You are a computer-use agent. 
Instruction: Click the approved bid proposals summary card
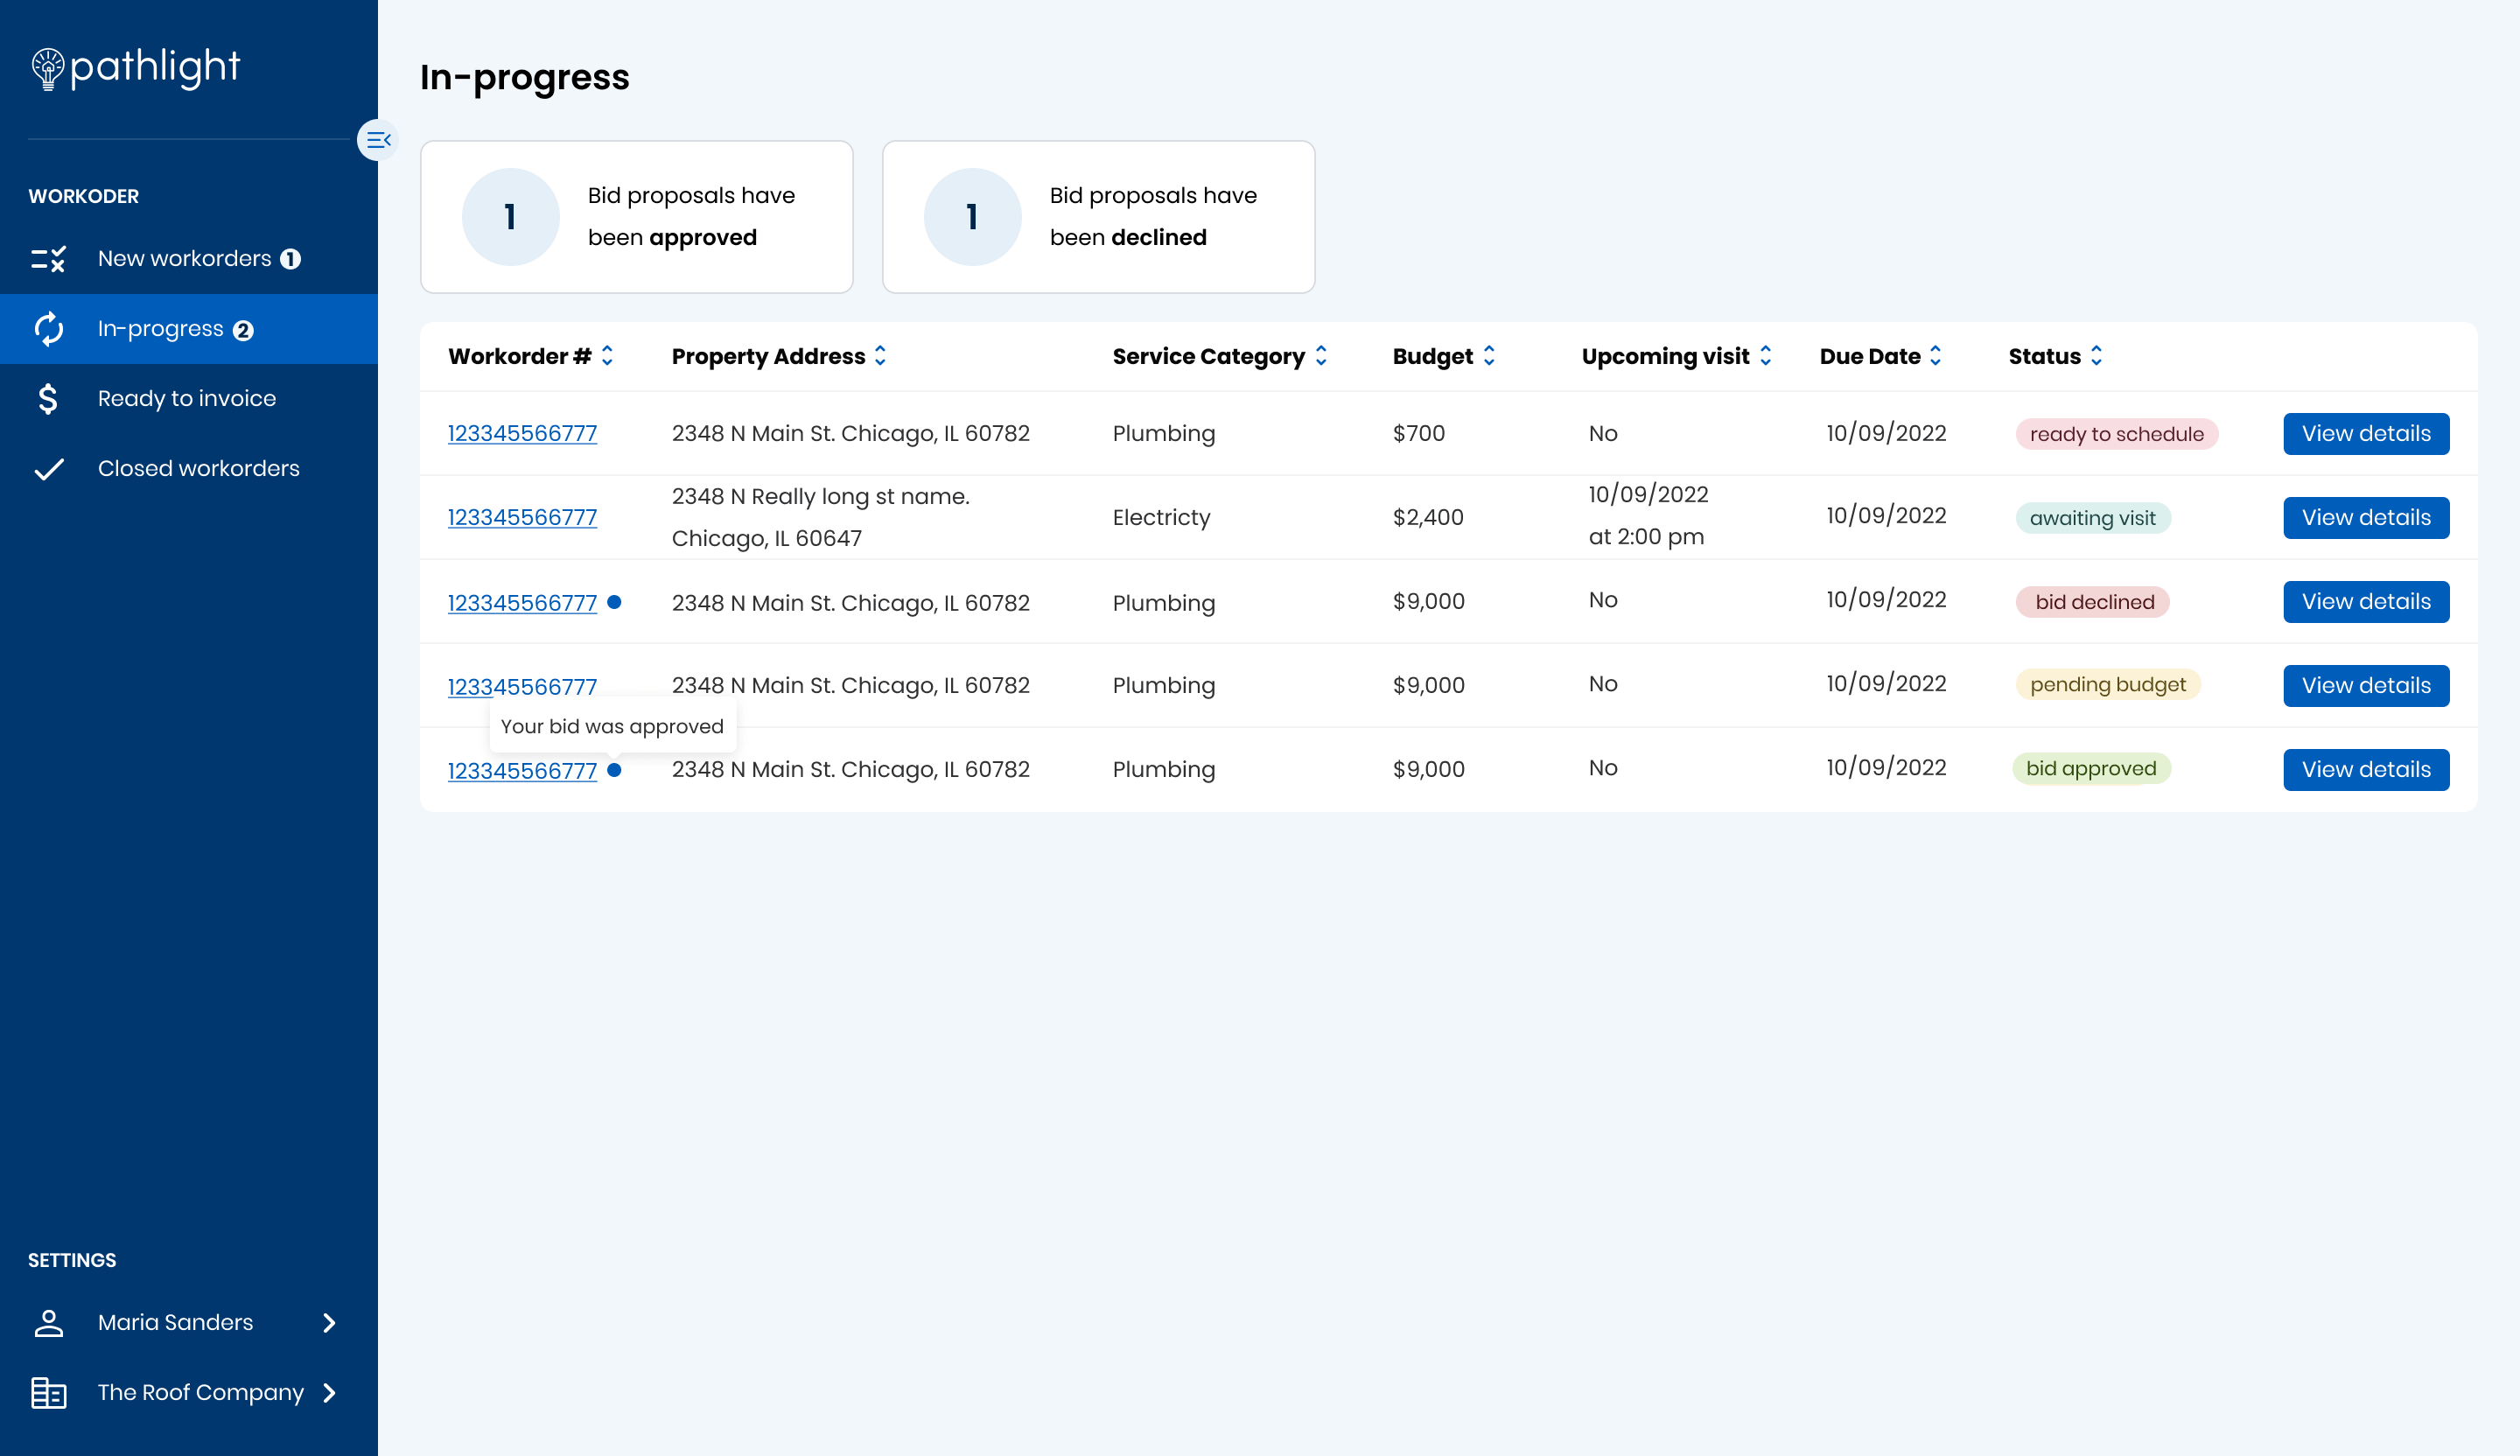click(636, 217)
